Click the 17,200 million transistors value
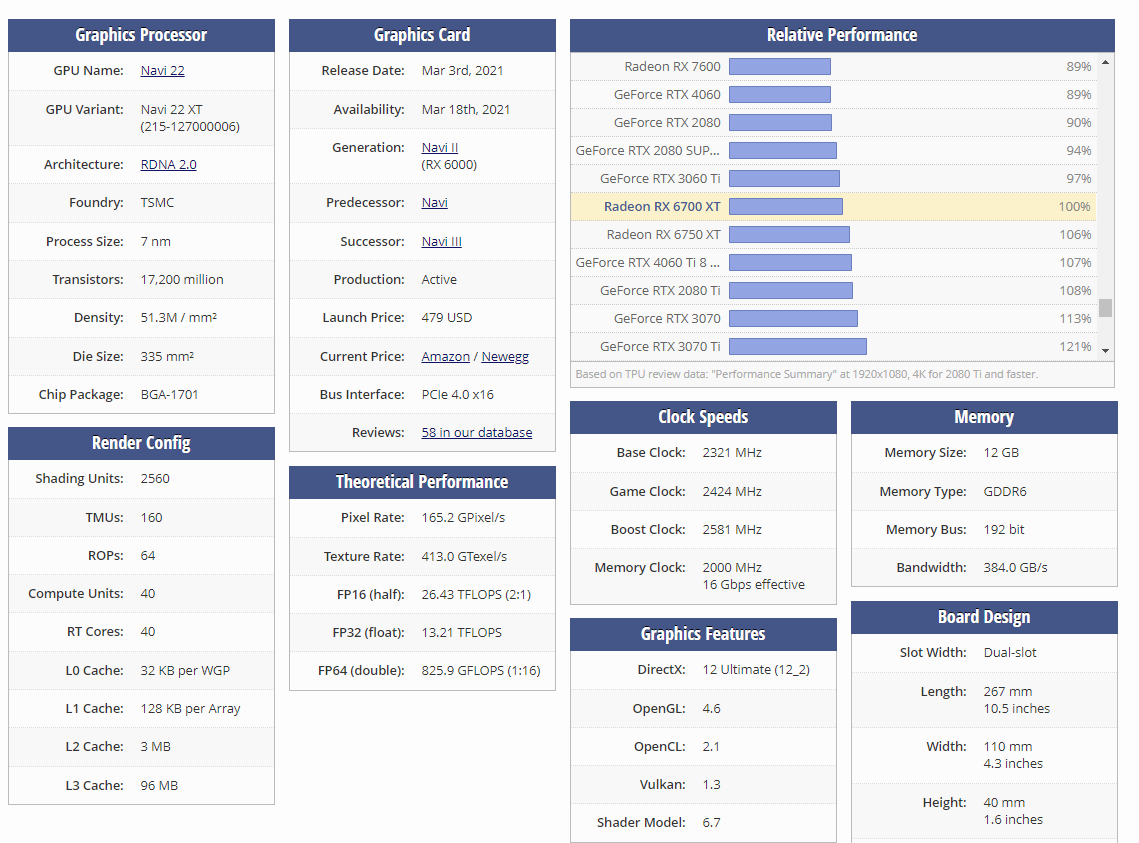This screenshot has width=1139, height=843. [x=182, y=280]
